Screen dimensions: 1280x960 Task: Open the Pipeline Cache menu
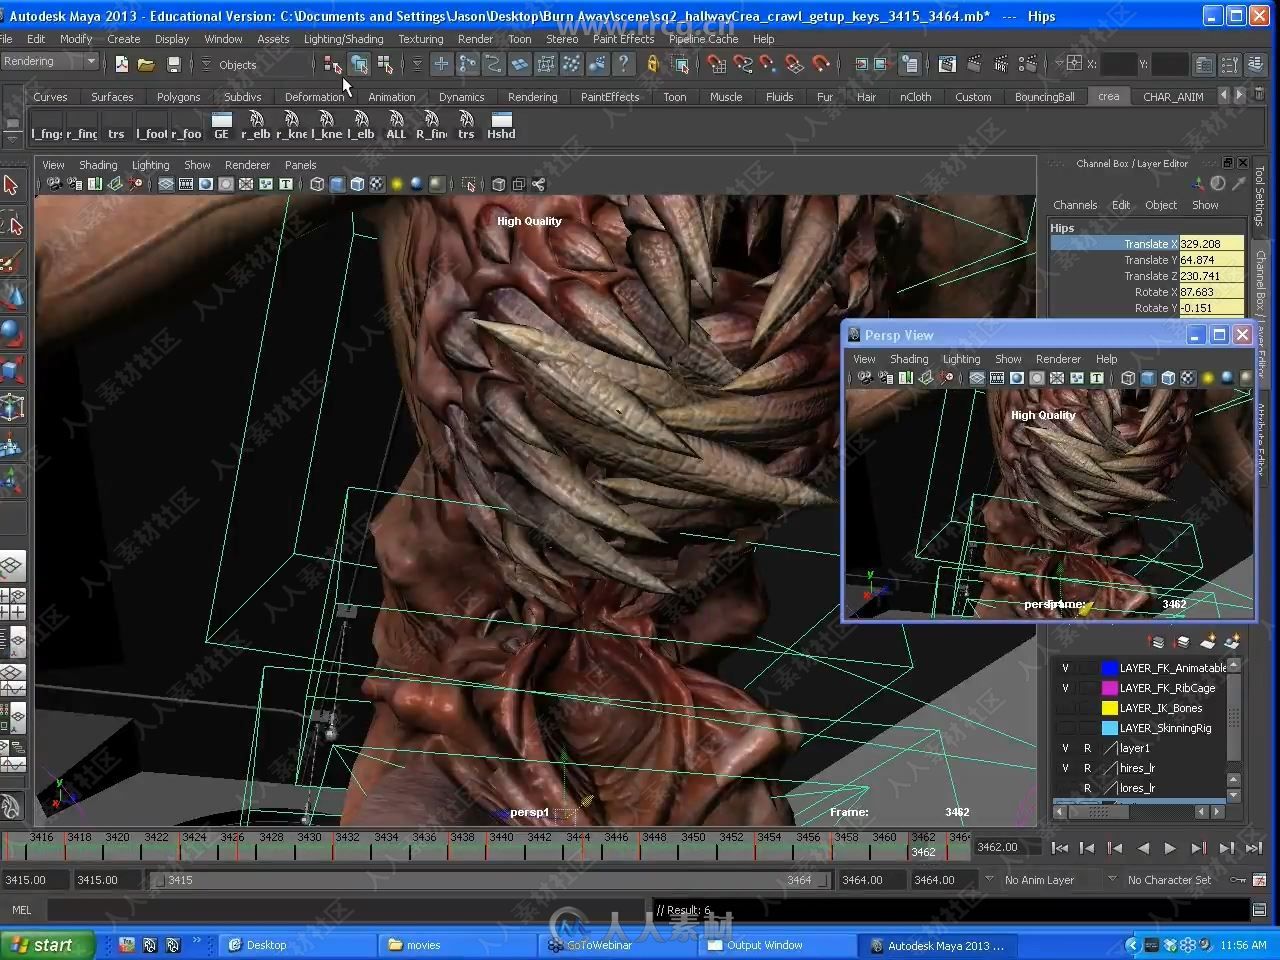click(703, 39)
